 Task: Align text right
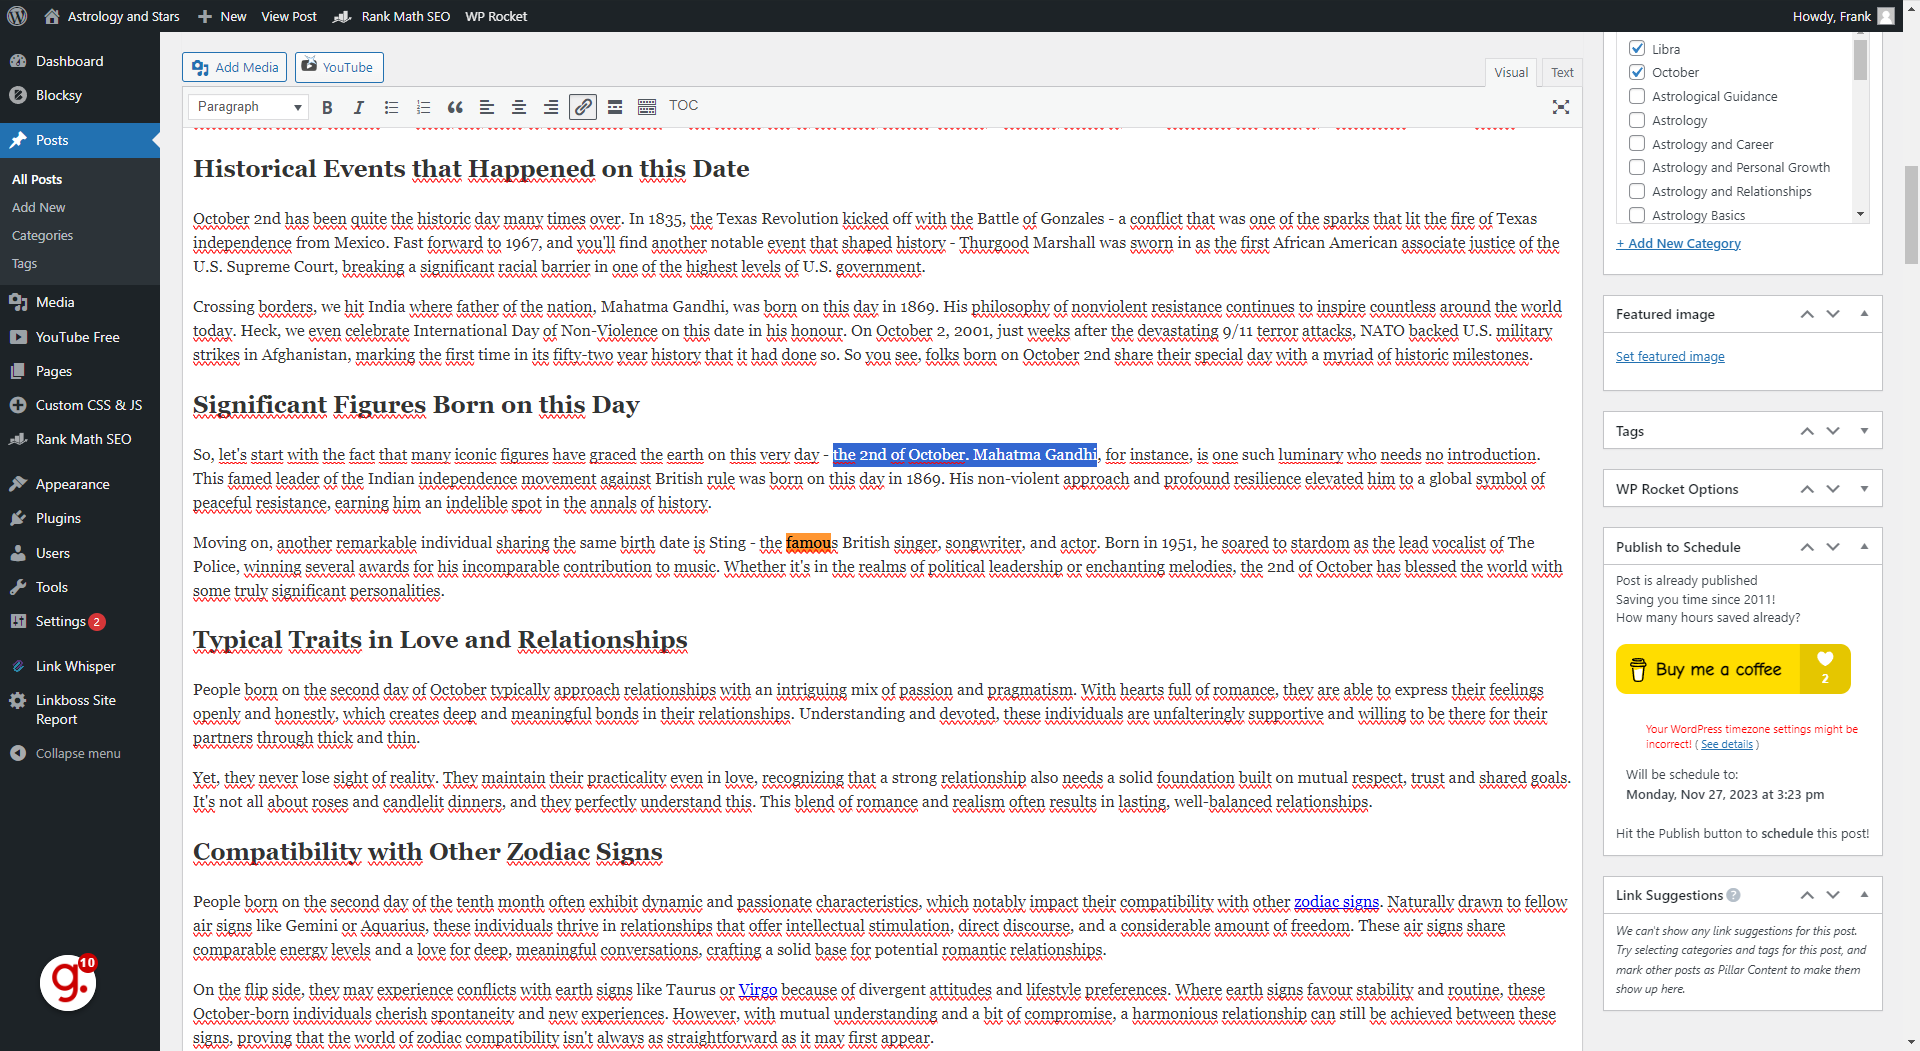pos(551,107)
